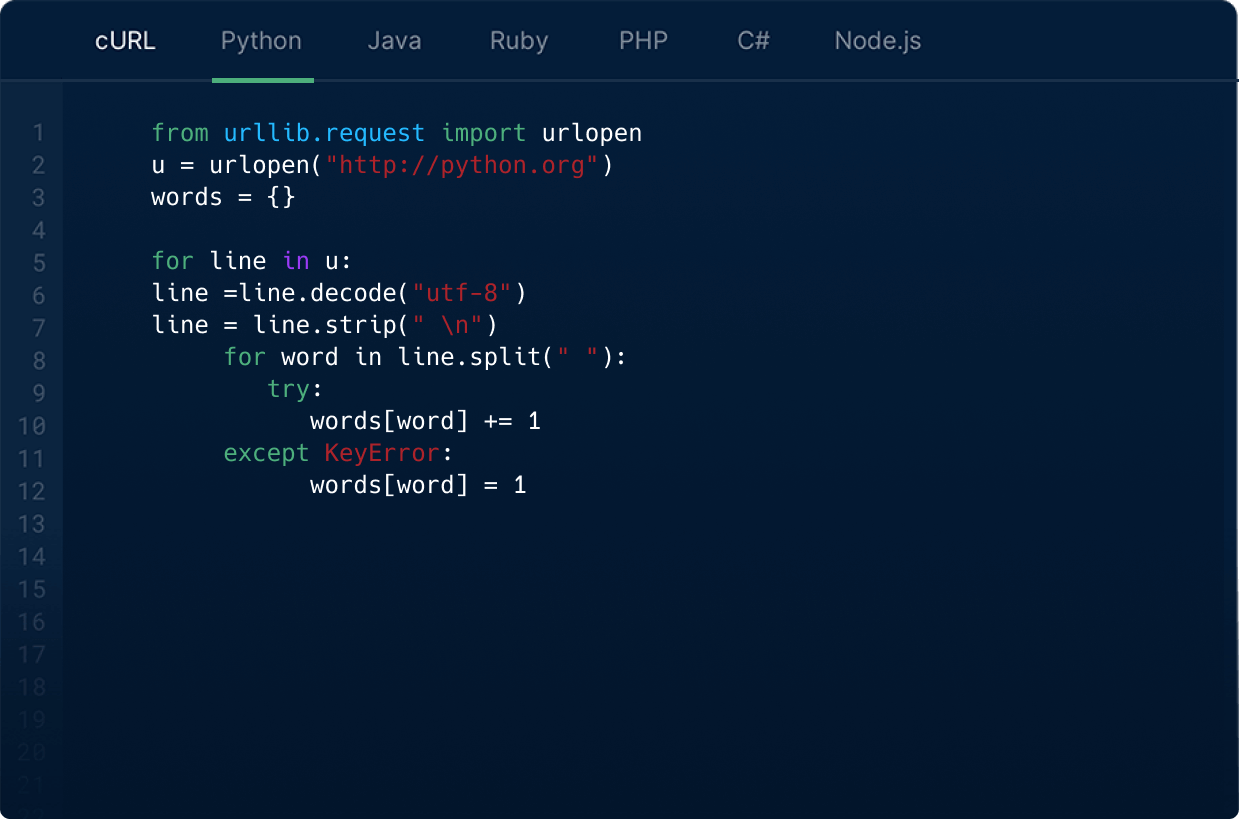
Task: Click line number 5 beside the for loop
Action: pyautogui.click(x=37, y=260)
